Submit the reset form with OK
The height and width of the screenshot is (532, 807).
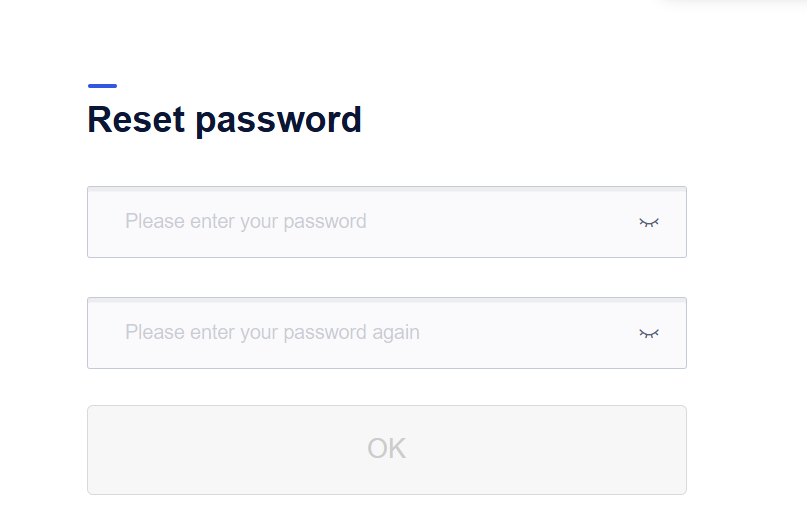coord(387,450)
